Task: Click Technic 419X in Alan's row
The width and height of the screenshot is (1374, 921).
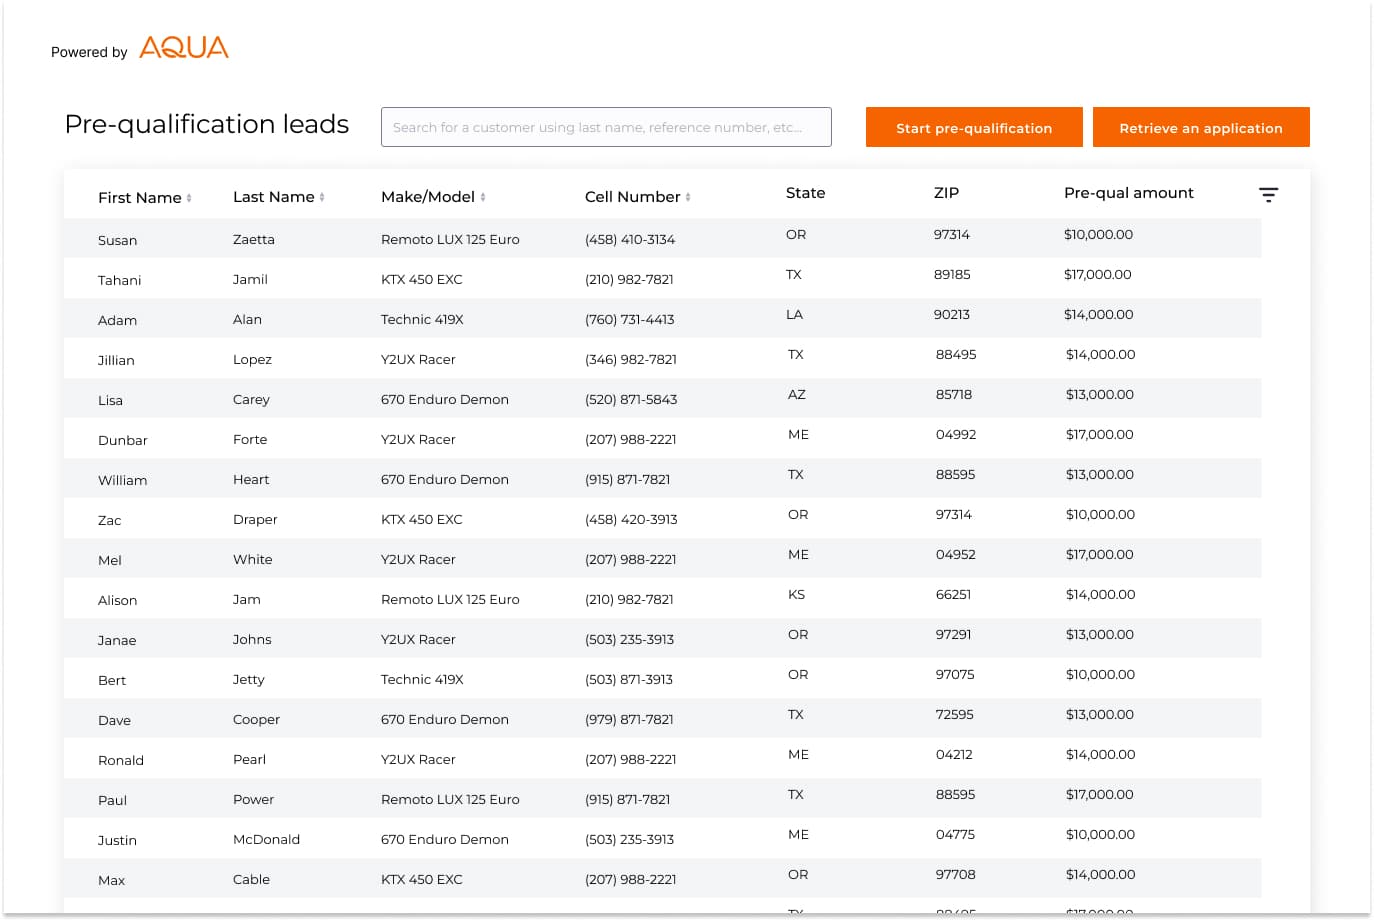Action: coord(422,319)
